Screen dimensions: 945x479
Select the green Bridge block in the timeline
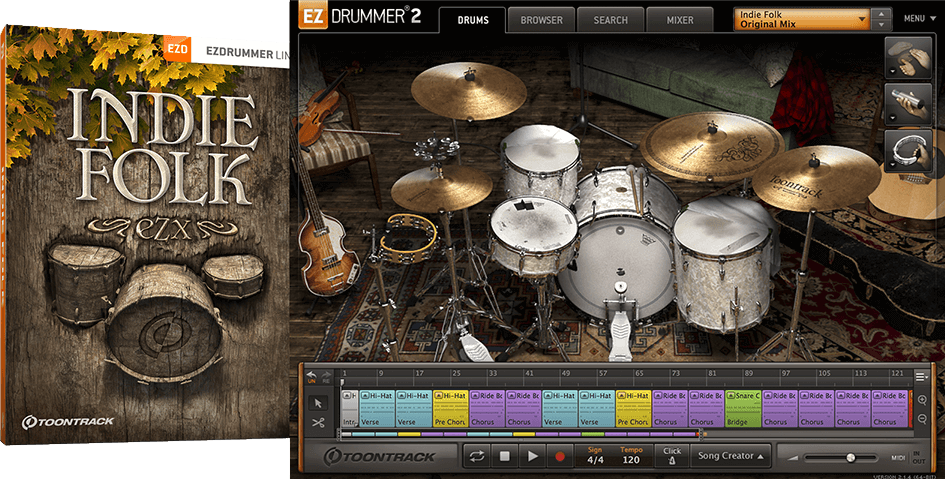point(743,409)
